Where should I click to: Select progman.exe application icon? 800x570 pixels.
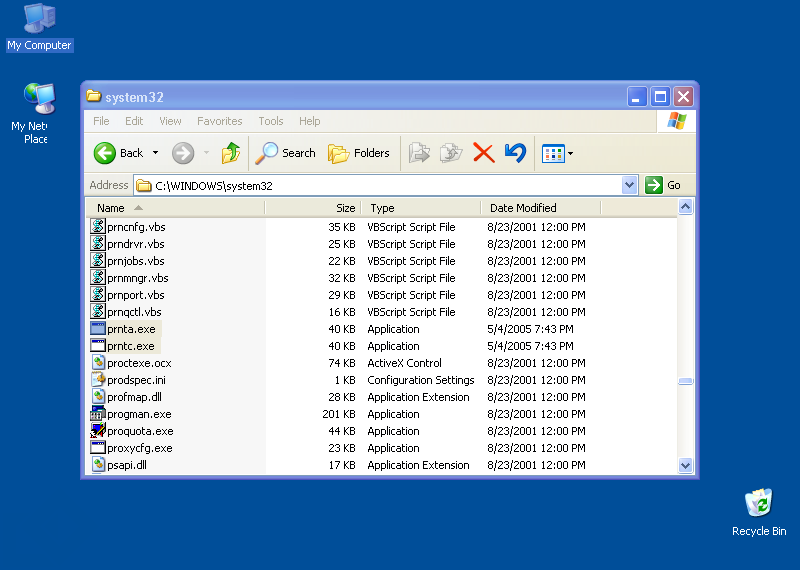click(97, 413)
